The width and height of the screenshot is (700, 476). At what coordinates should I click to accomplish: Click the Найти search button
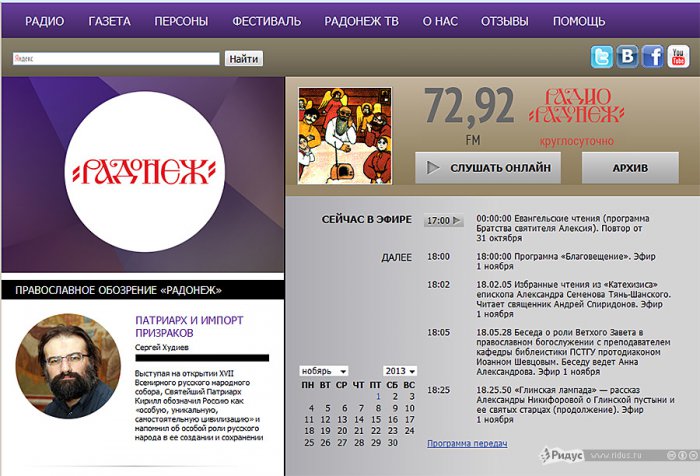(243, 59)
